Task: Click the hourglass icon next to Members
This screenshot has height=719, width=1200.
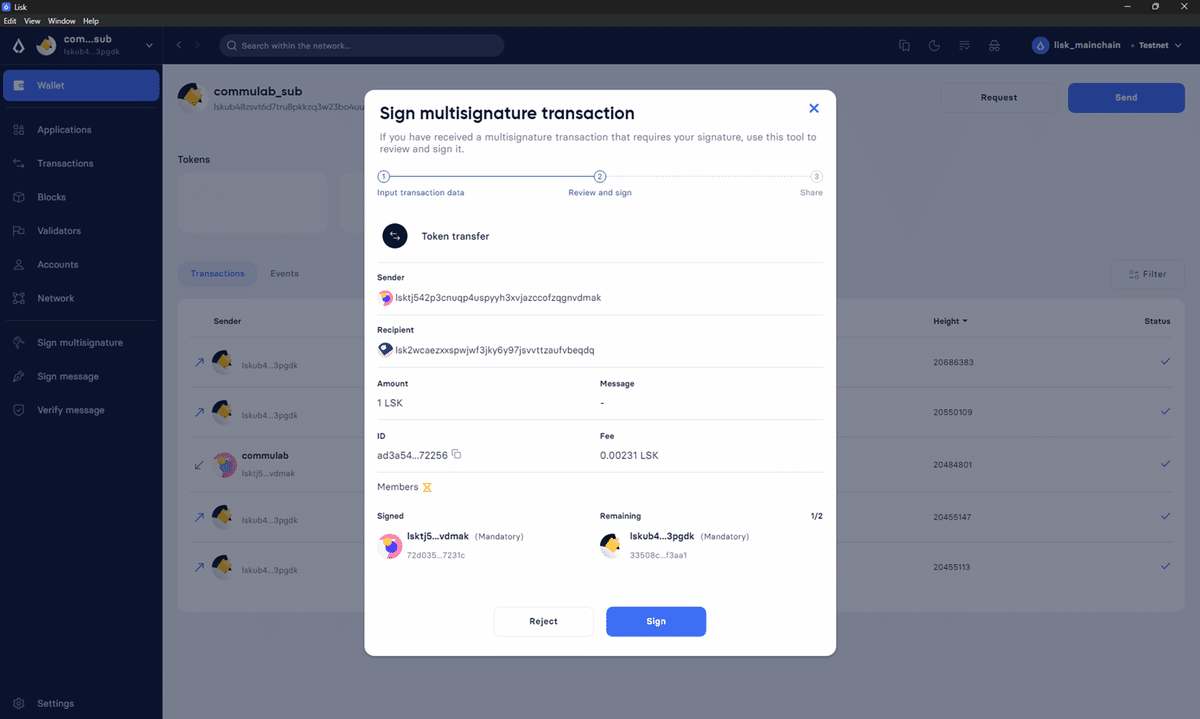Action: click(x=427, y=488)
